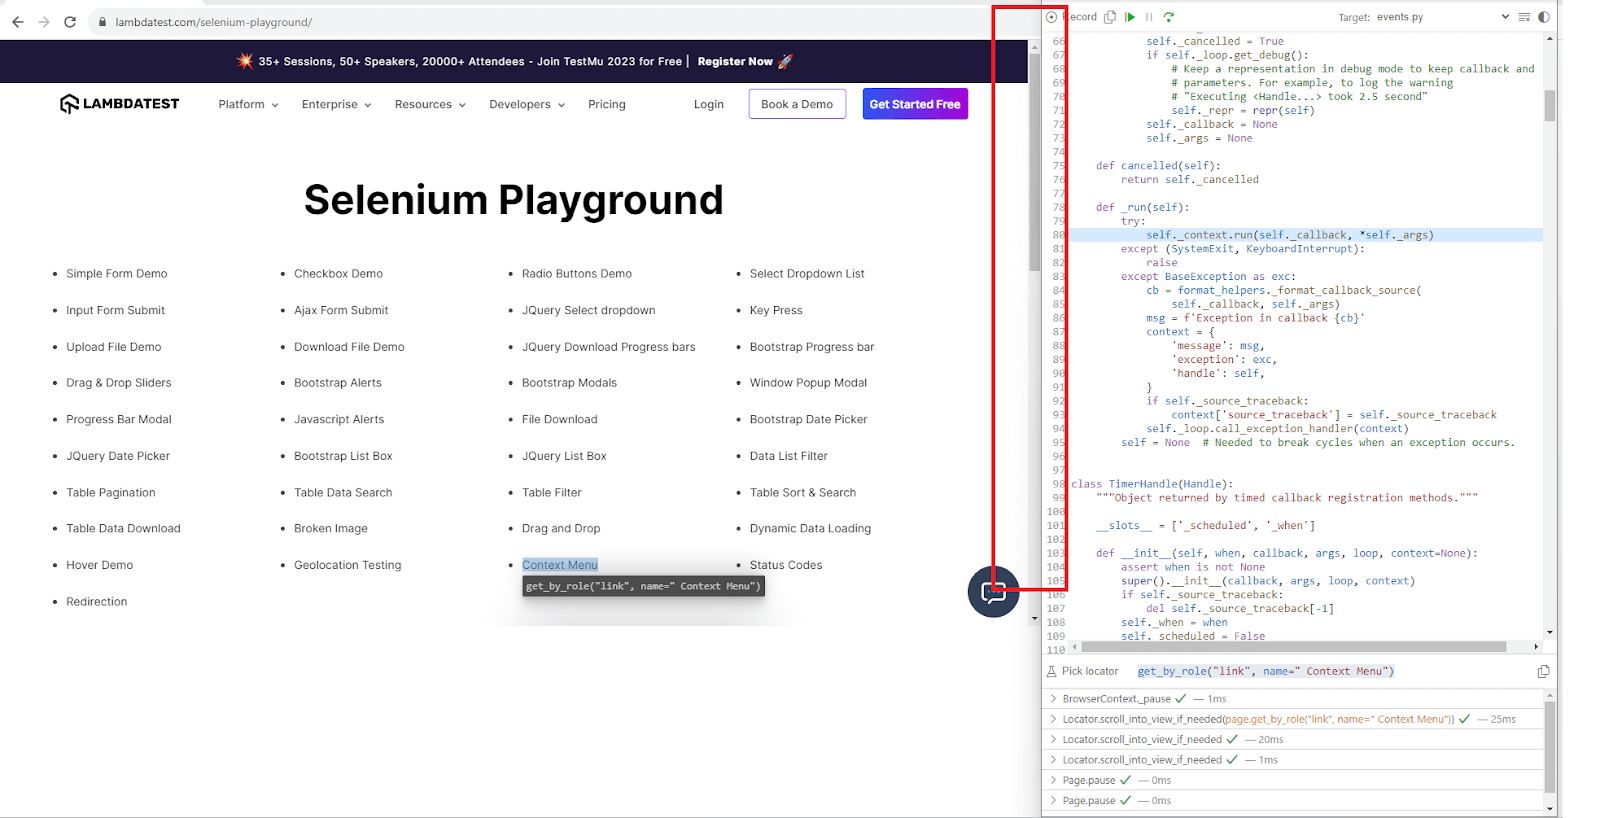Click the browser forward arrow
This screenshot has width=1600, height=818.
tap(44, 22)
